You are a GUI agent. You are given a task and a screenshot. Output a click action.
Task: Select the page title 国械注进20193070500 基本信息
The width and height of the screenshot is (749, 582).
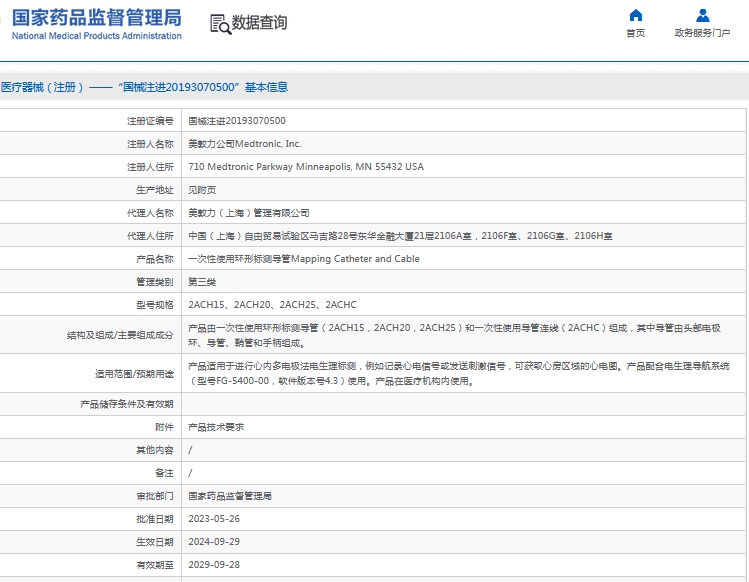(x=144, y=87)
